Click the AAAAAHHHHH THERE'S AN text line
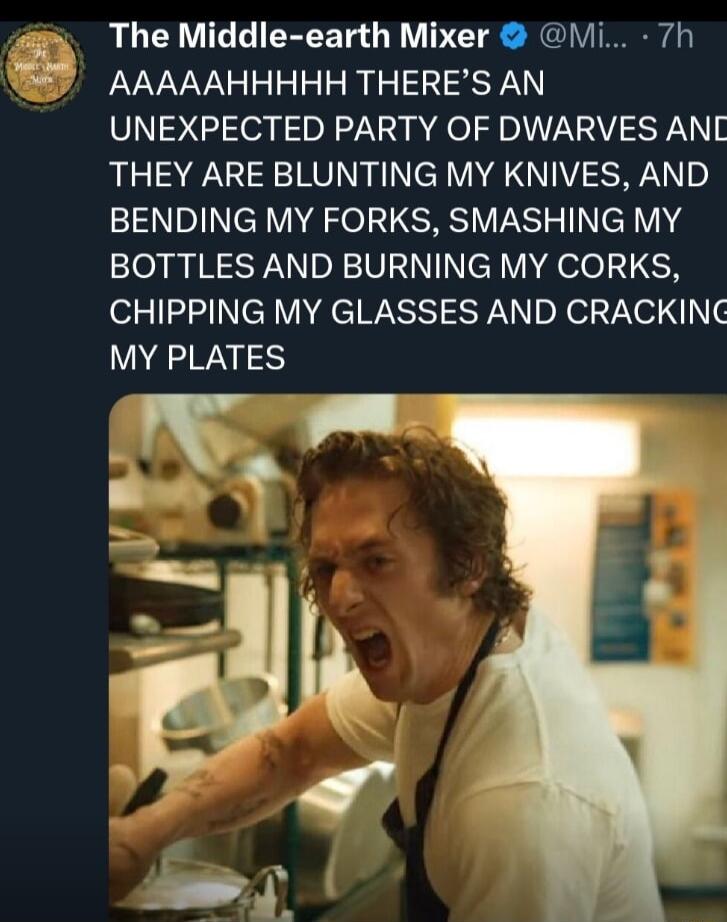The image size is (727, 922). [x=327, y=83]
